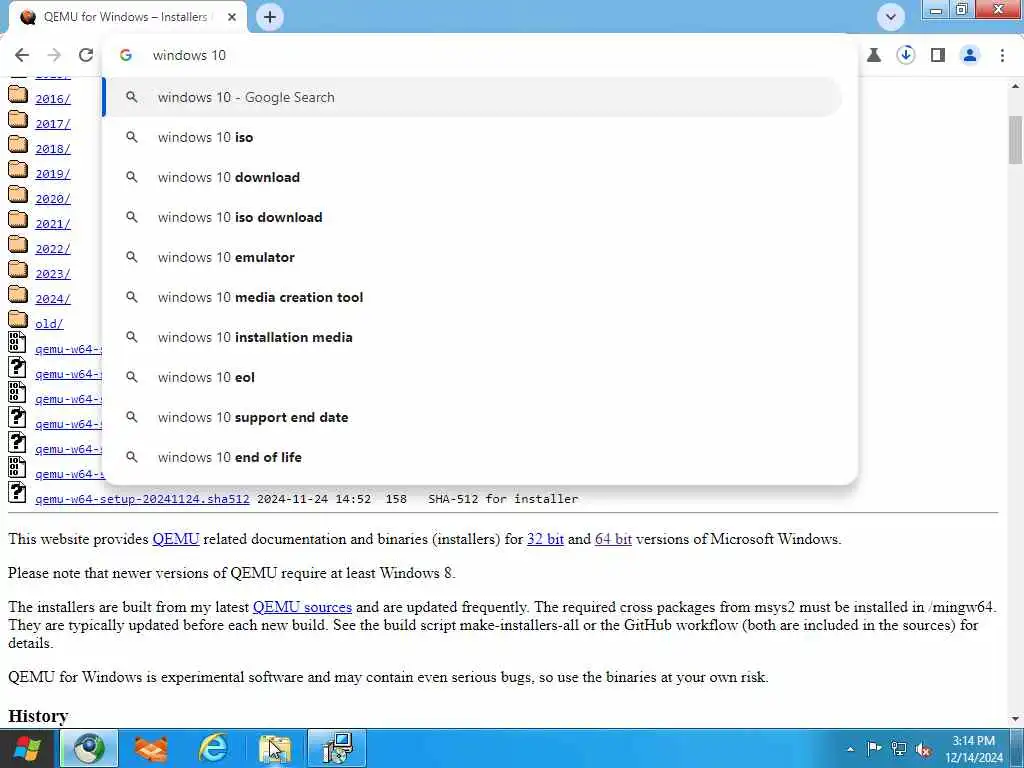Image resolution: width=1024 pixels, height=768 pixels.
Task: Open the taskbar clock showing 3:14 PM
Action: coord(974,749)
